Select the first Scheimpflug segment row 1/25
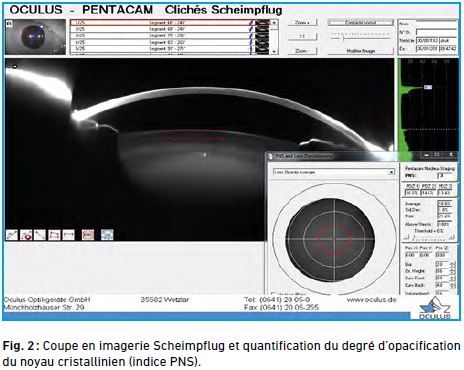This screenshot has width=464, height=370. (170, 23)
